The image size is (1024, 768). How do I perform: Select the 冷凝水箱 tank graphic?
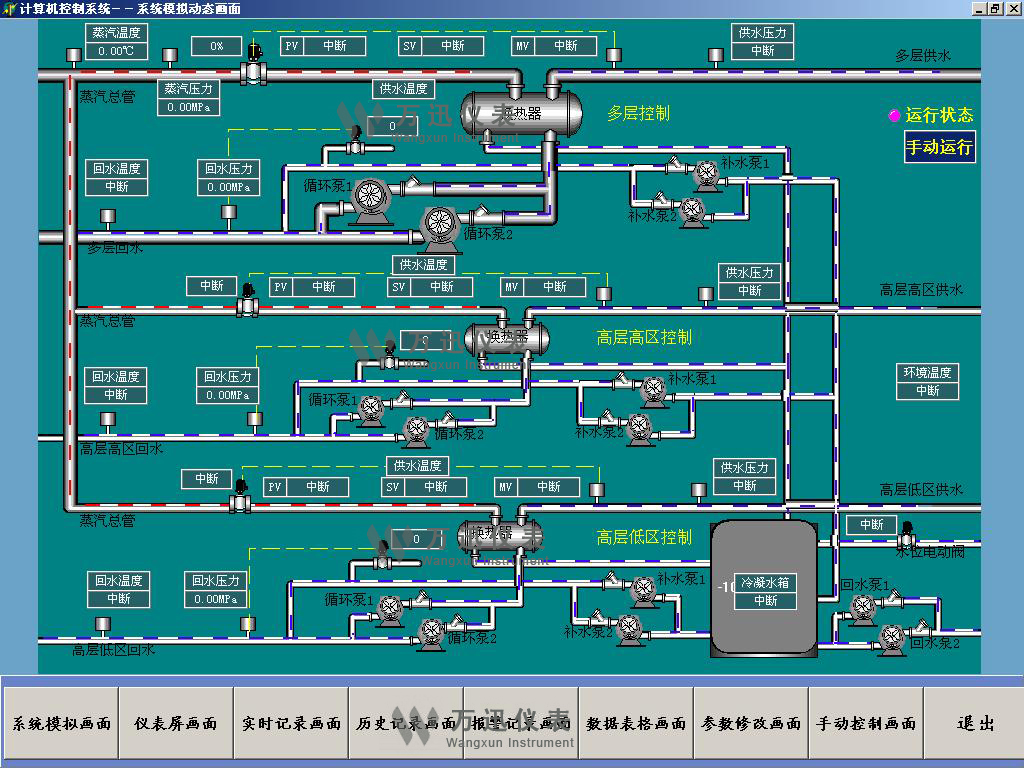coord(764,590)
